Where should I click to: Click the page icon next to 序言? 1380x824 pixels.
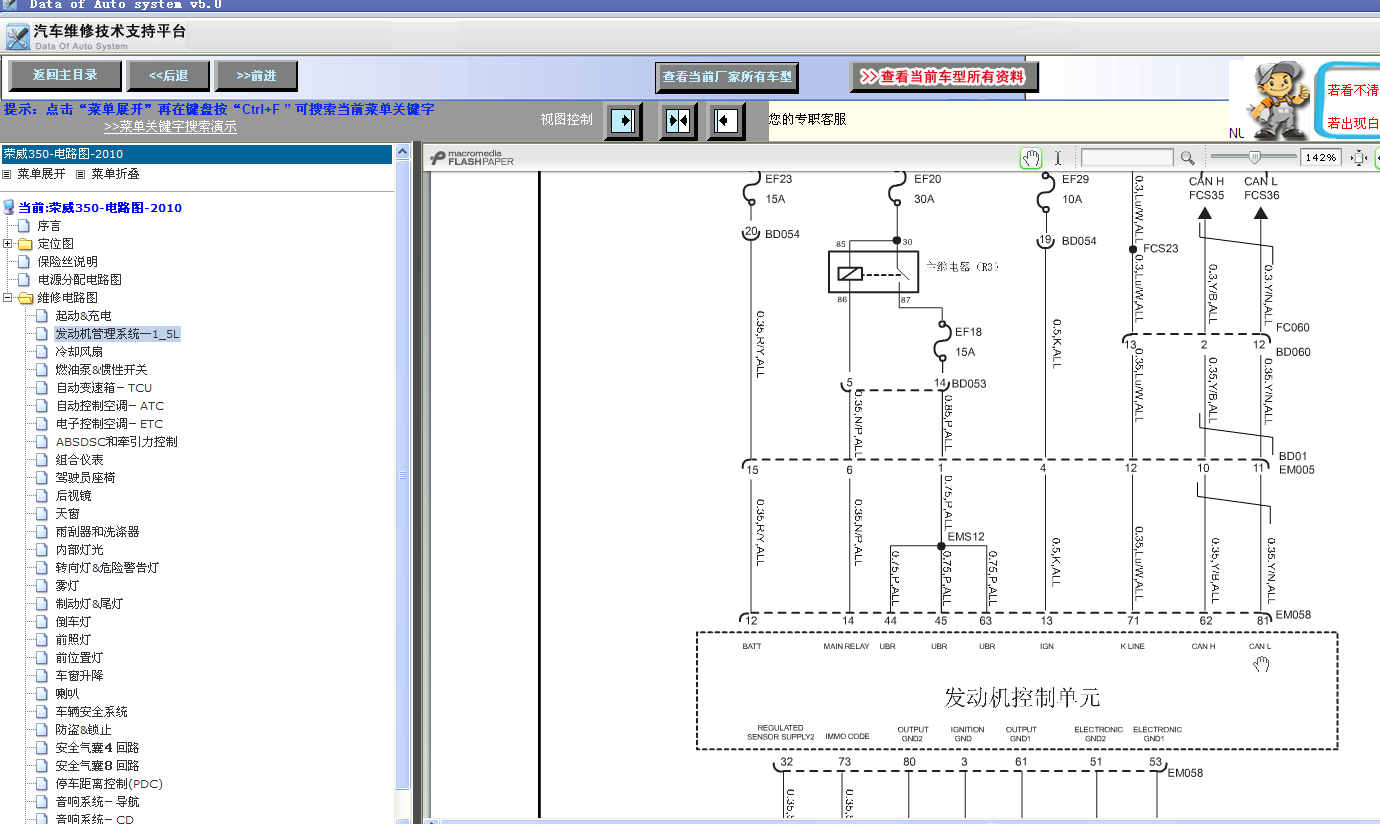[24, 226]
